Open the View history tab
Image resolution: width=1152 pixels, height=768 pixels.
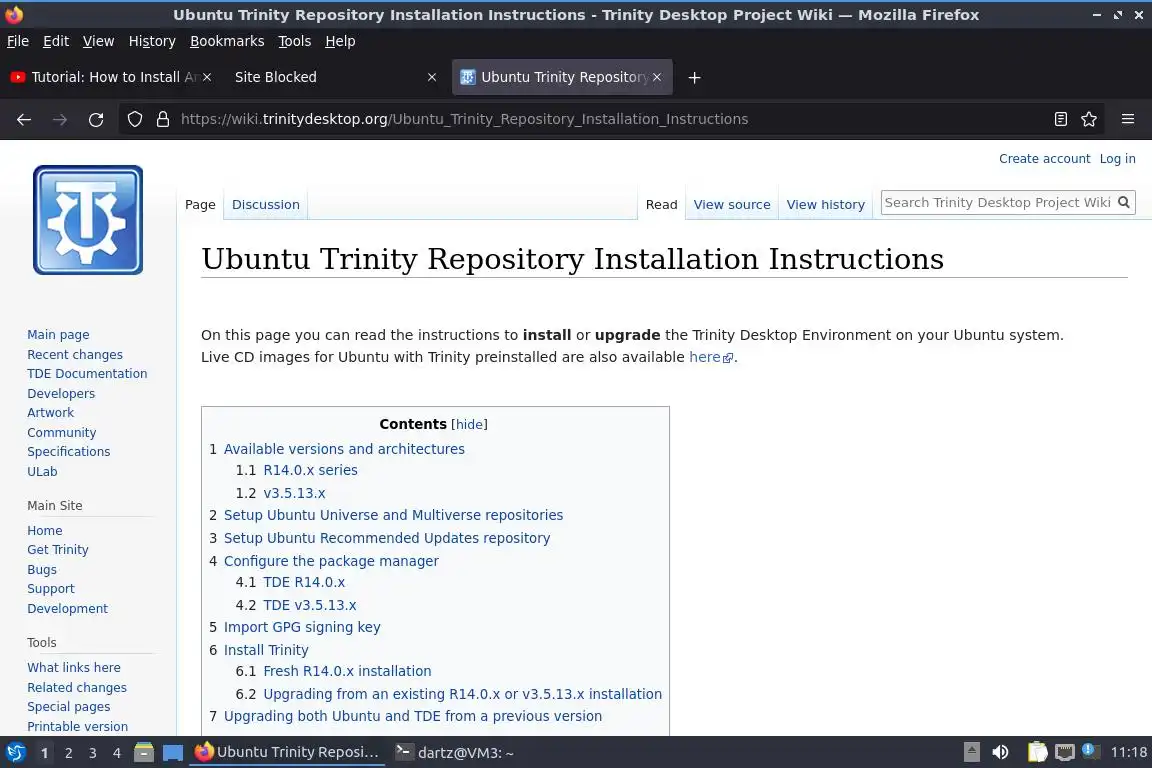[825, 204]
